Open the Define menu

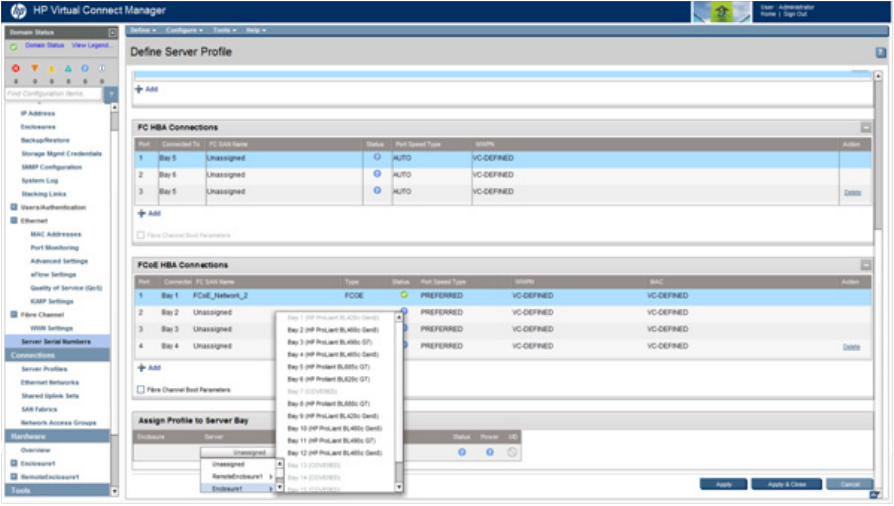pyautogui.click(x=143, y=30)
